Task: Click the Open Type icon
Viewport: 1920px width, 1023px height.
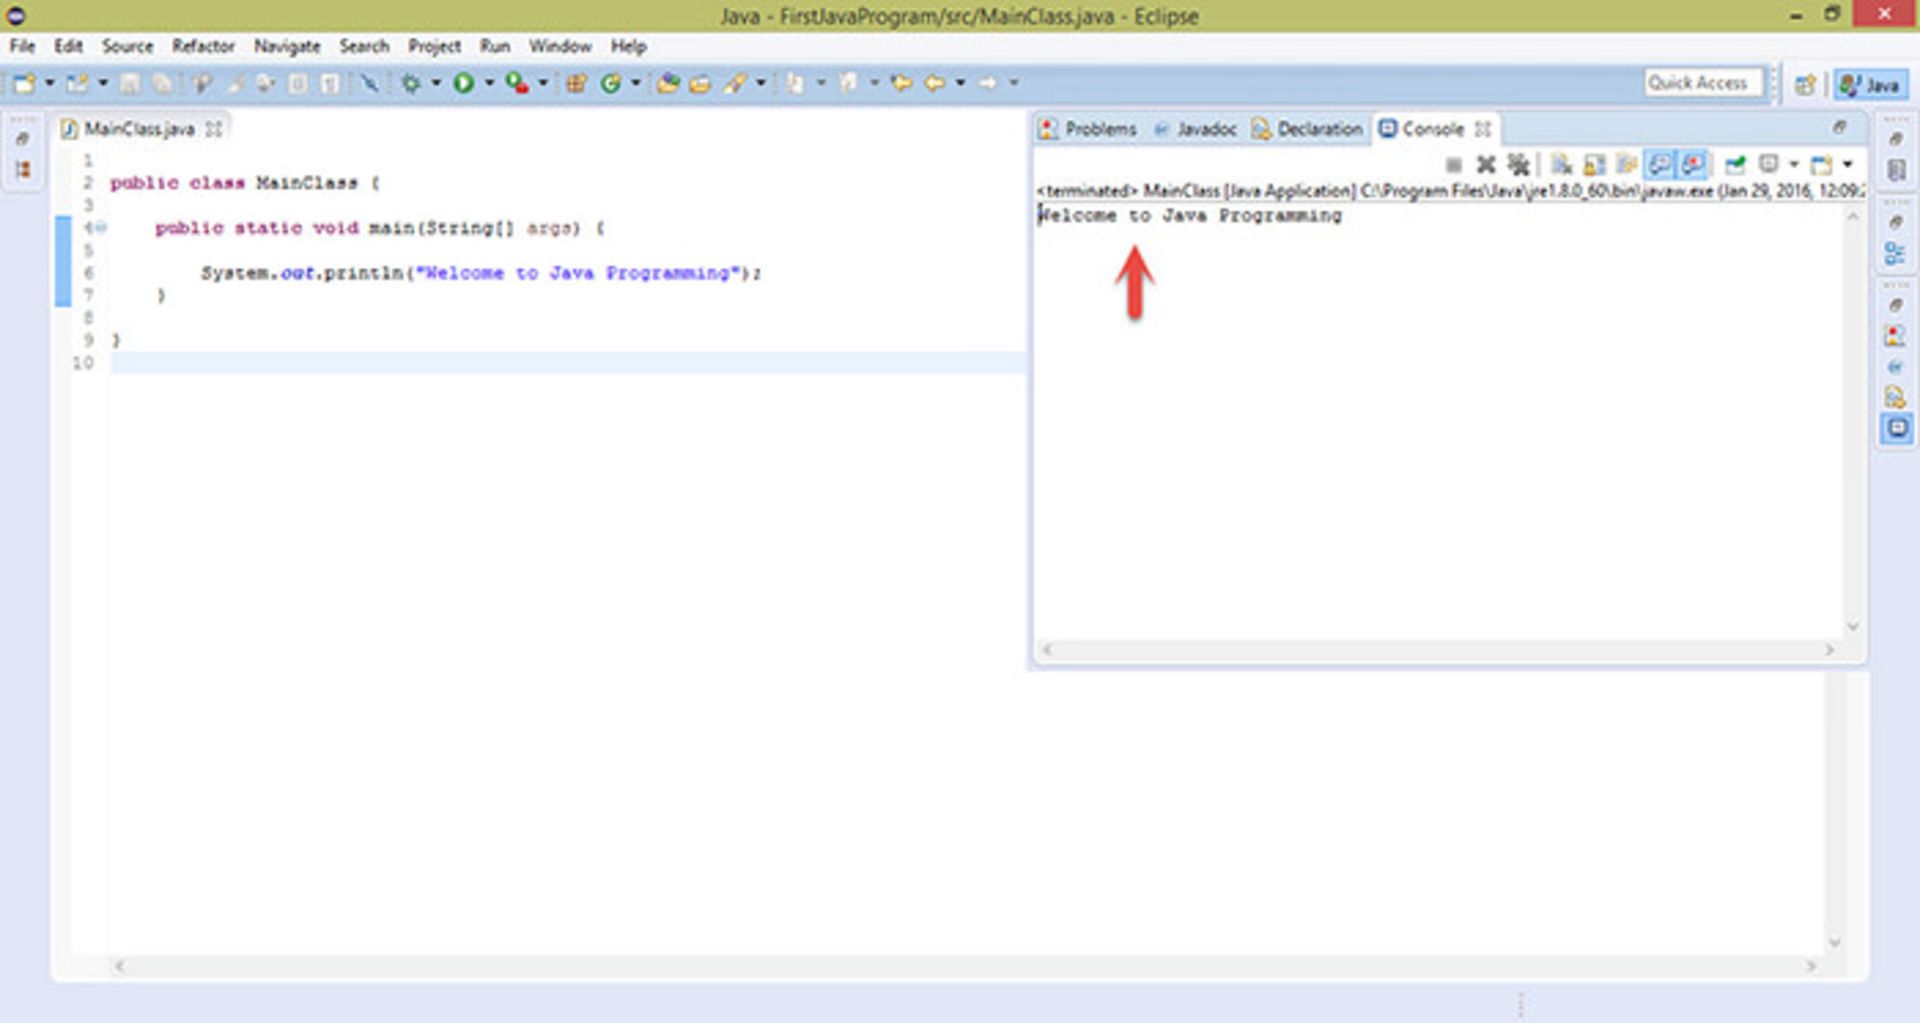Action: 668,83
